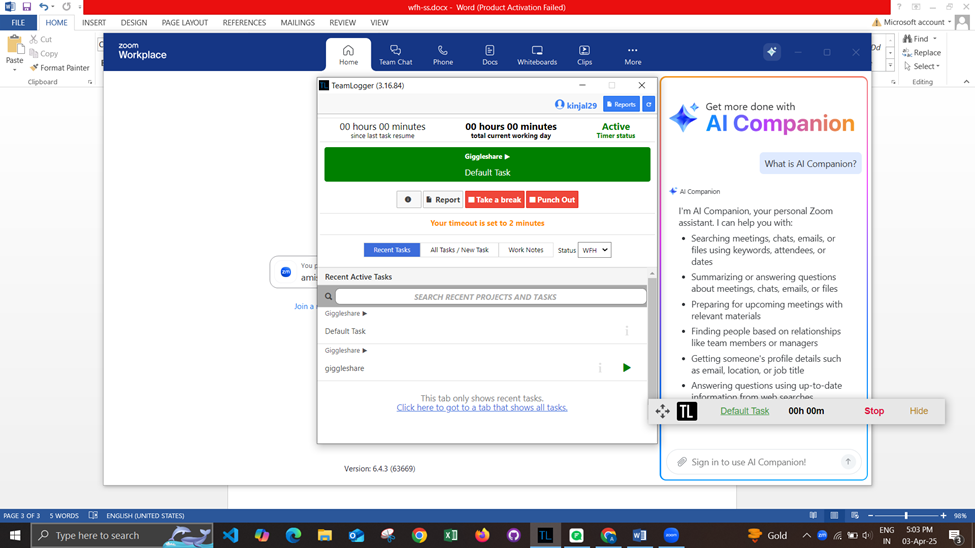Viewport: 975px width, 548px height.
Task: Open Reports in the TeamLogger header
Action: 621,104
